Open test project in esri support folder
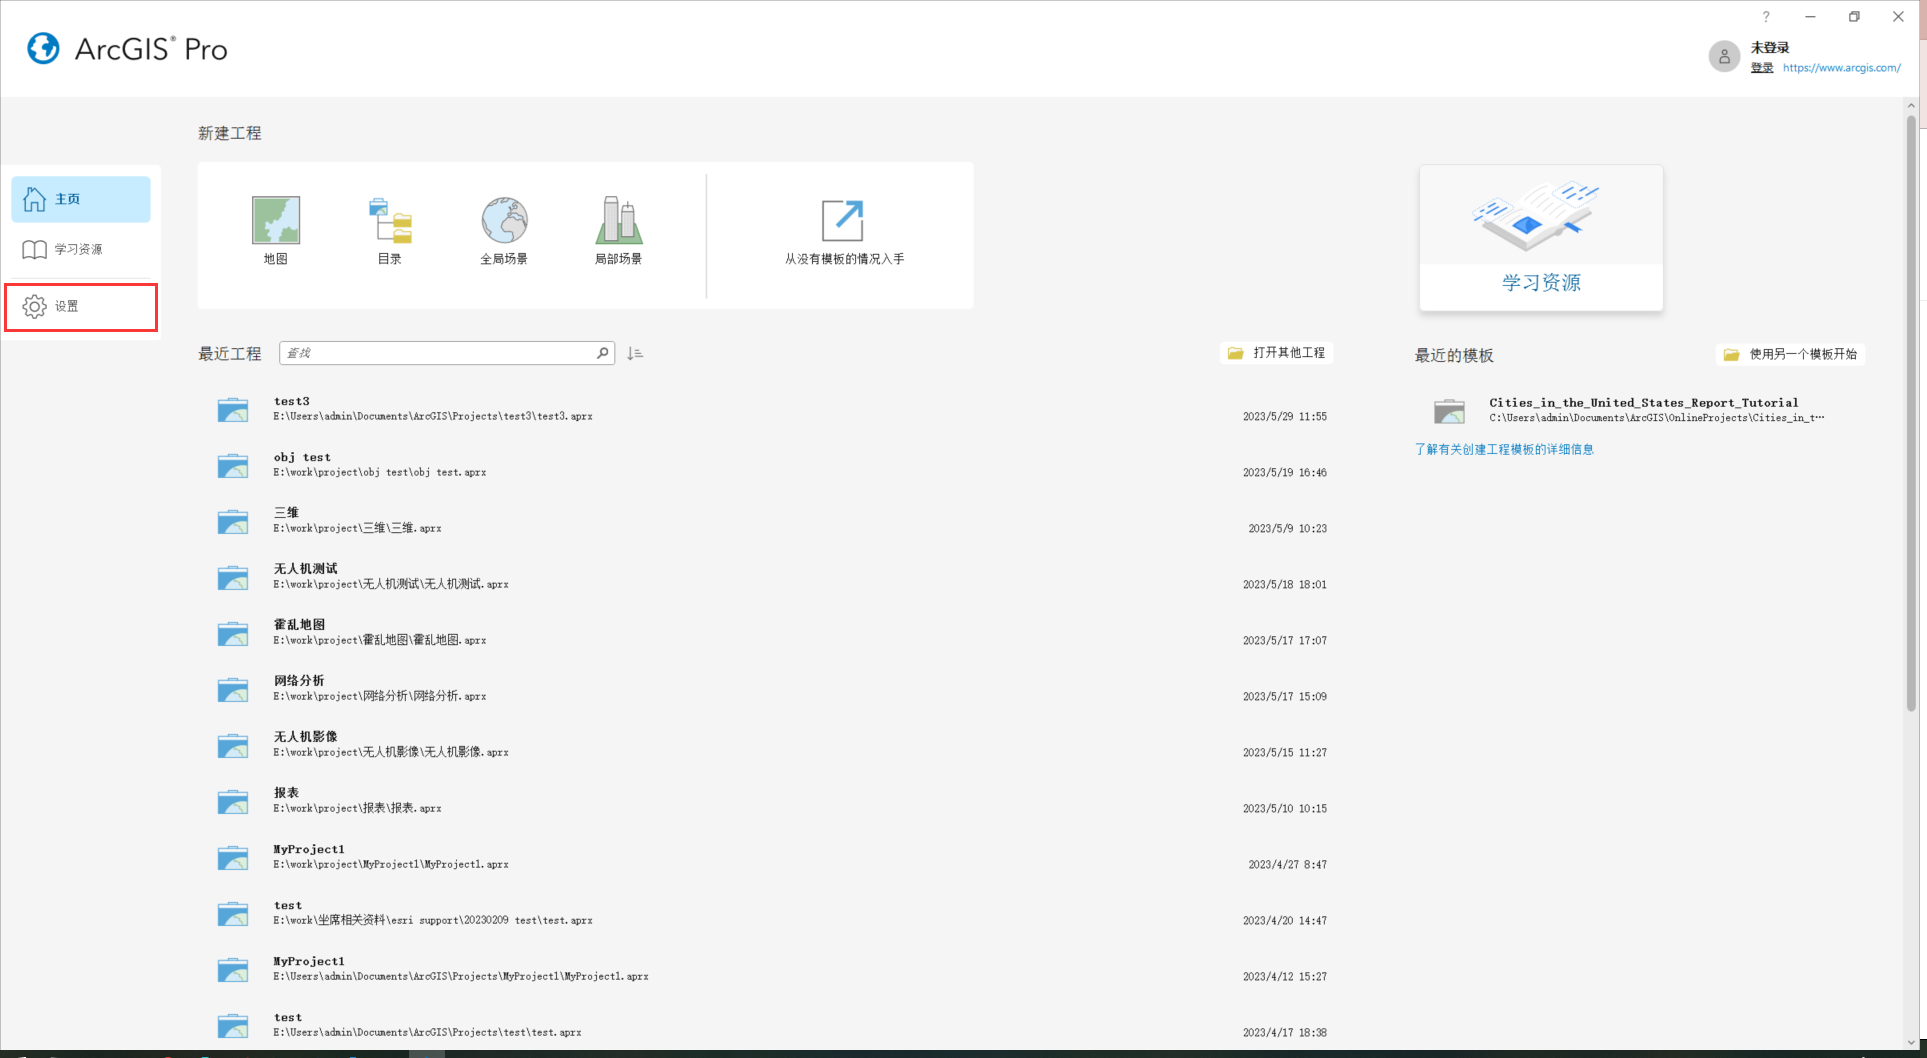1927x1058 pixels. [x=772, y=913]
